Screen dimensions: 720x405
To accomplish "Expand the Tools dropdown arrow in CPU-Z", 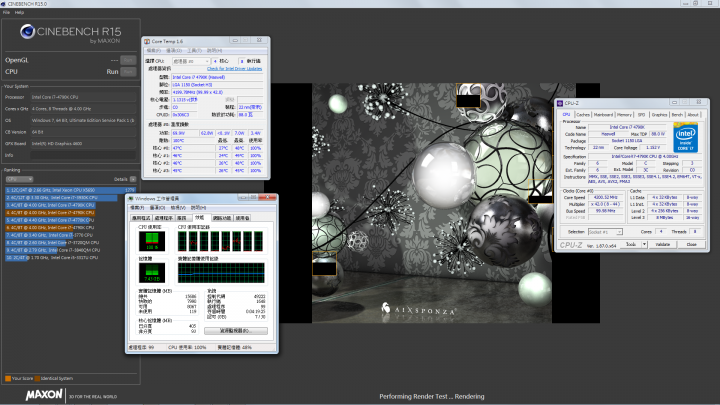I will [x=644, y=245].
